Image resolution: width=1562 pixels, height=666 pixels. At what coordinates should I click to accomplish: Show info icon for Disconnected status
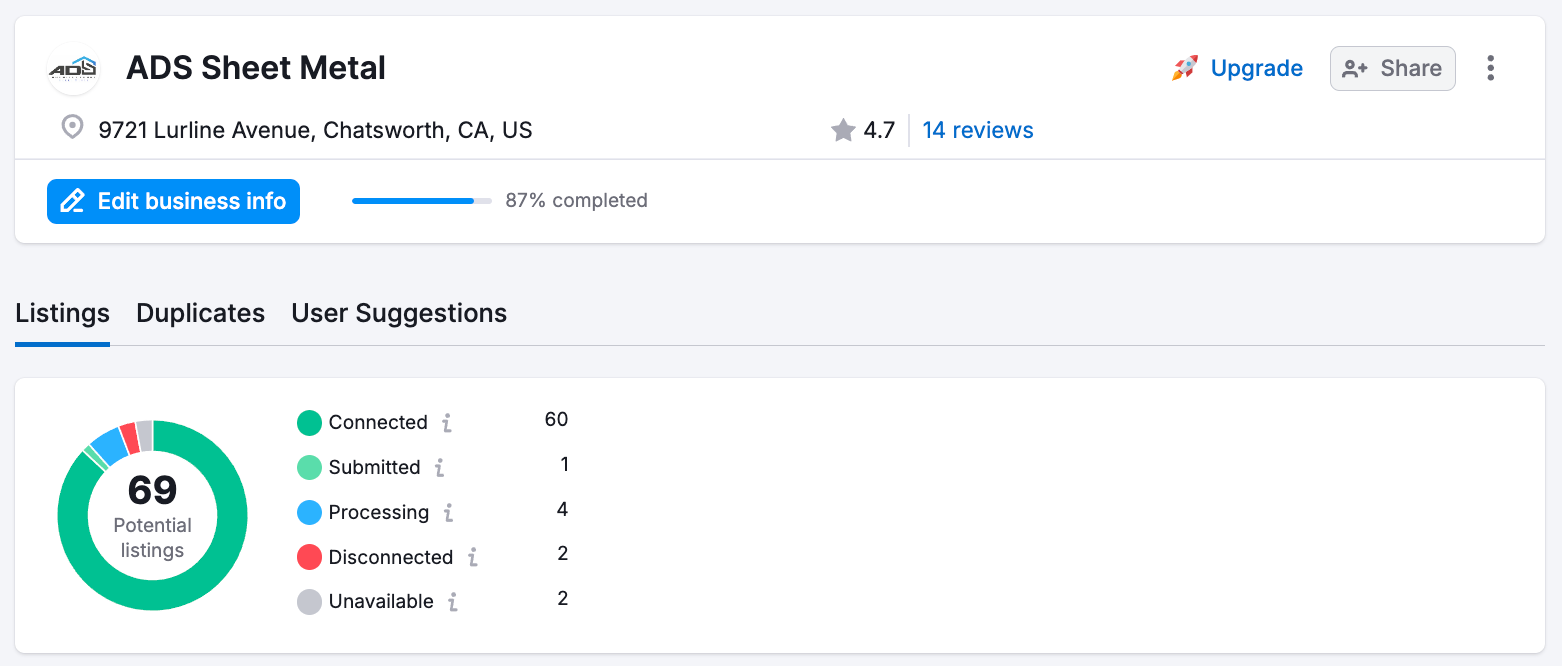point(472,557)
